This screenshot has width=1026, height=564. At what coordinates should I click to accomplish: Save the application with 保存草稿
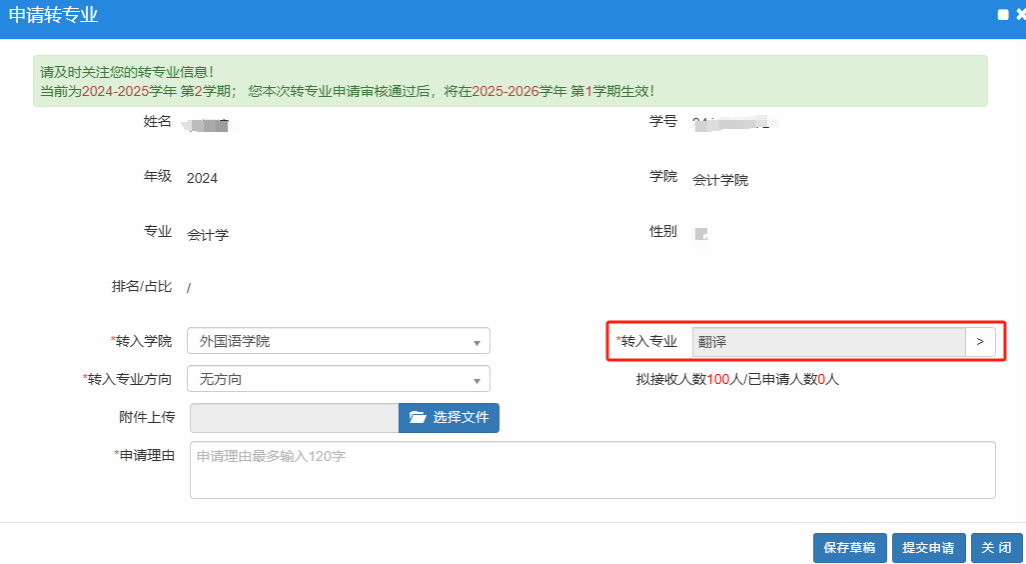click(849, 548)
